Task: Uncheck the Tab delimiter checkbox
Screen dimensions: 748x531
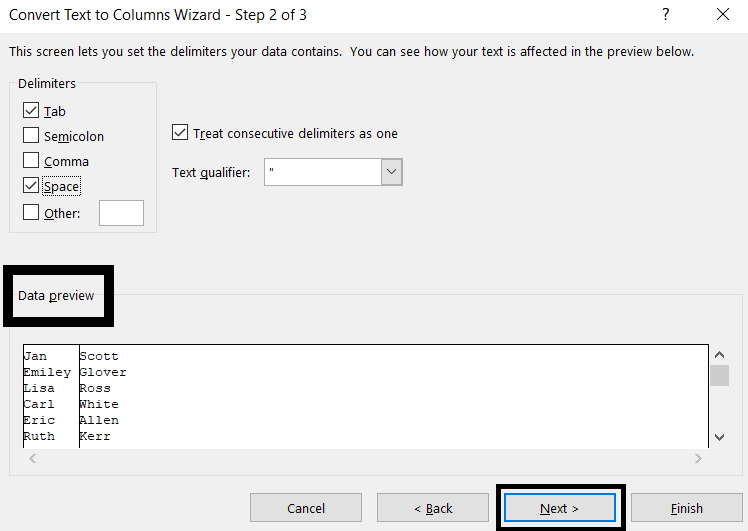Action: [x=31, y=111]
